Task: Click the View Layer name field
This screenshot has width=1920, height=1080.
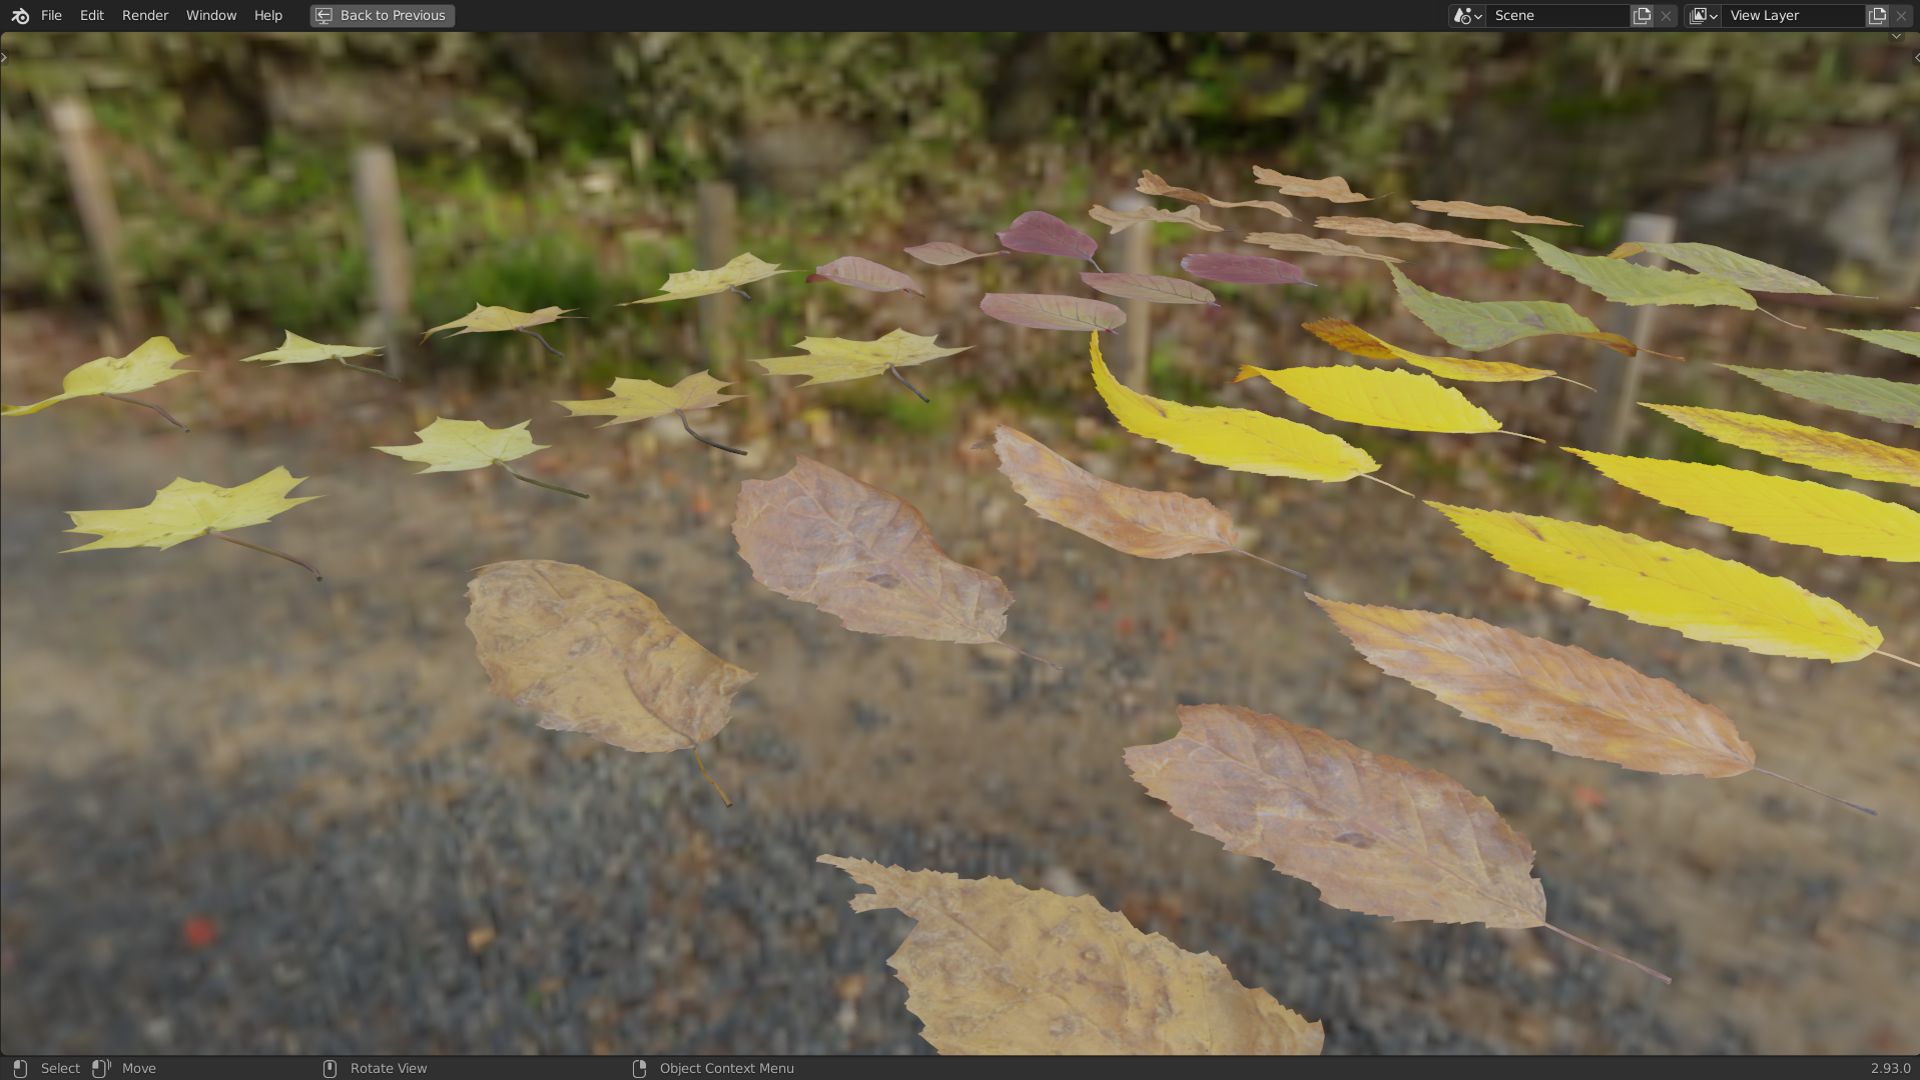Action: pos(1792,15)
